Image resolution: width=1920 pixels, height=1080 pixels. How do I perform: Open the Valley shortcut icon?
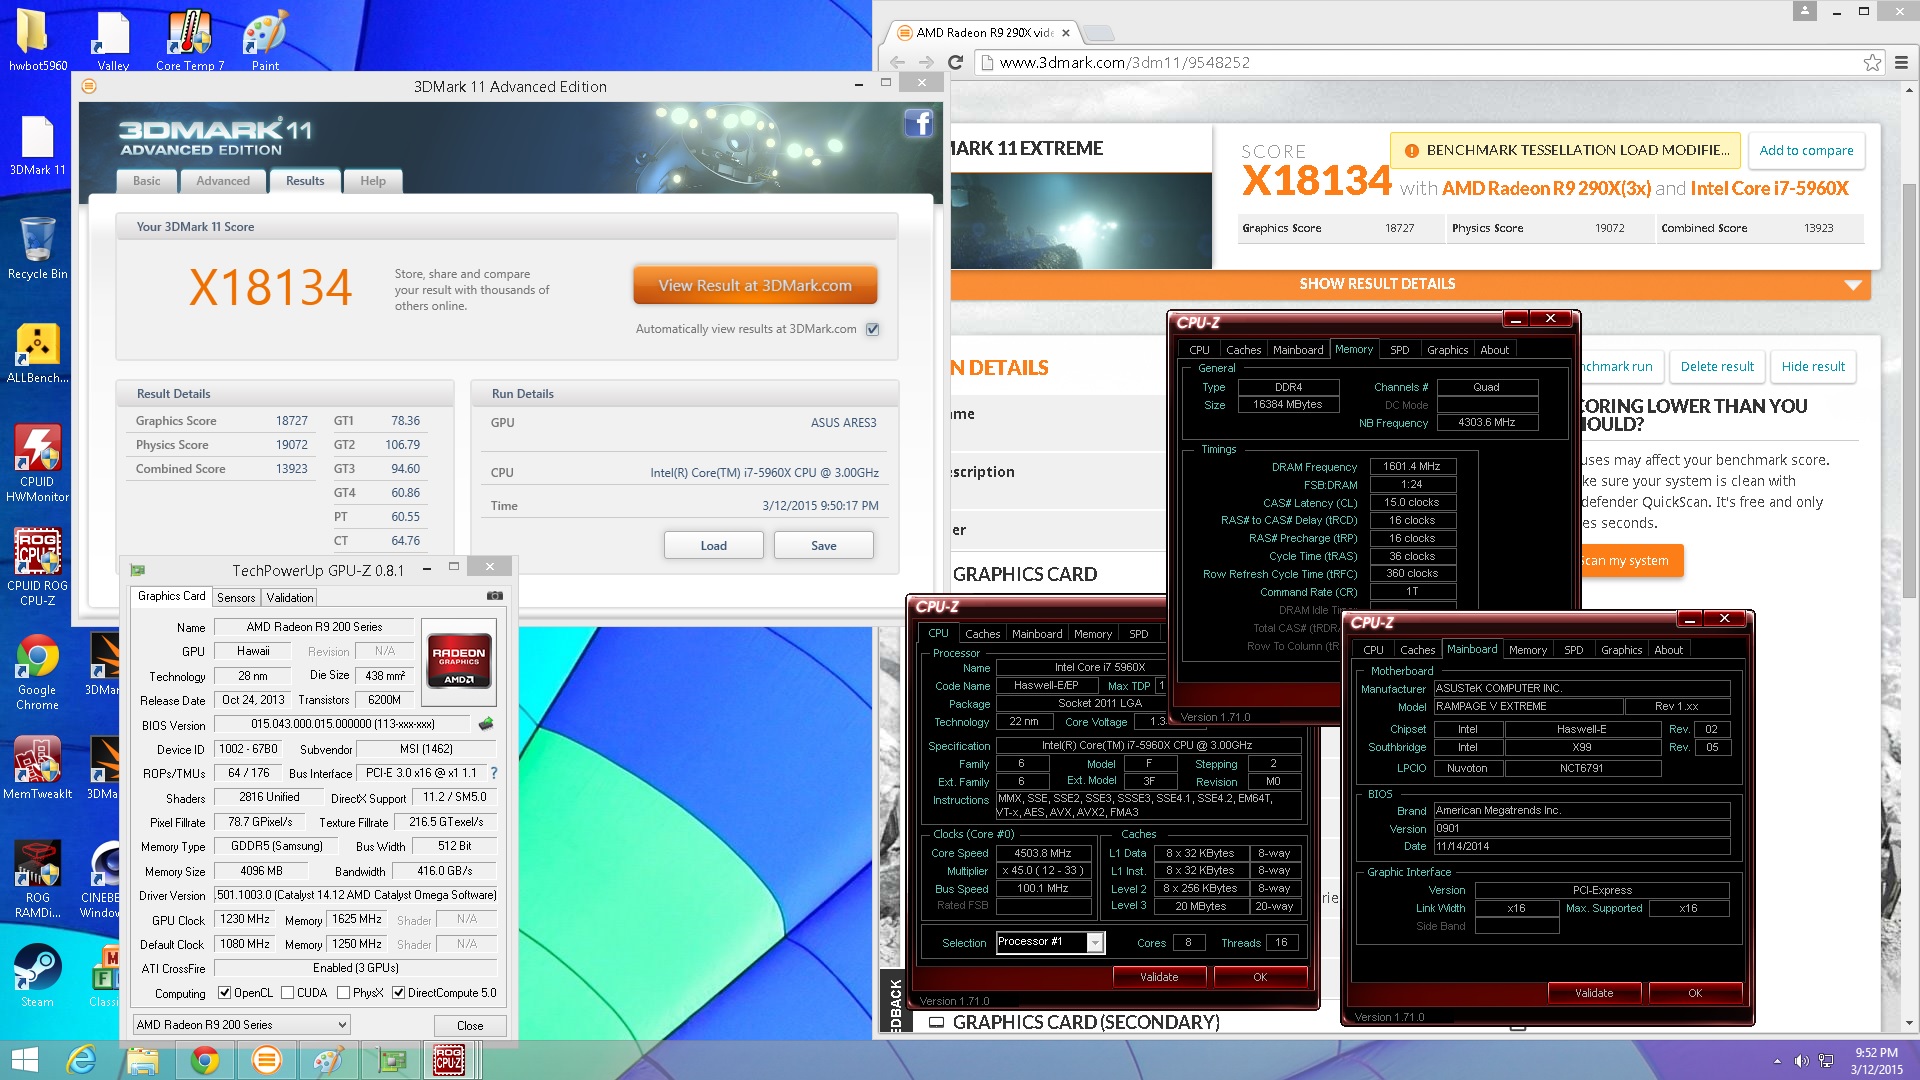pyautogui.click(x=112, y=40)
